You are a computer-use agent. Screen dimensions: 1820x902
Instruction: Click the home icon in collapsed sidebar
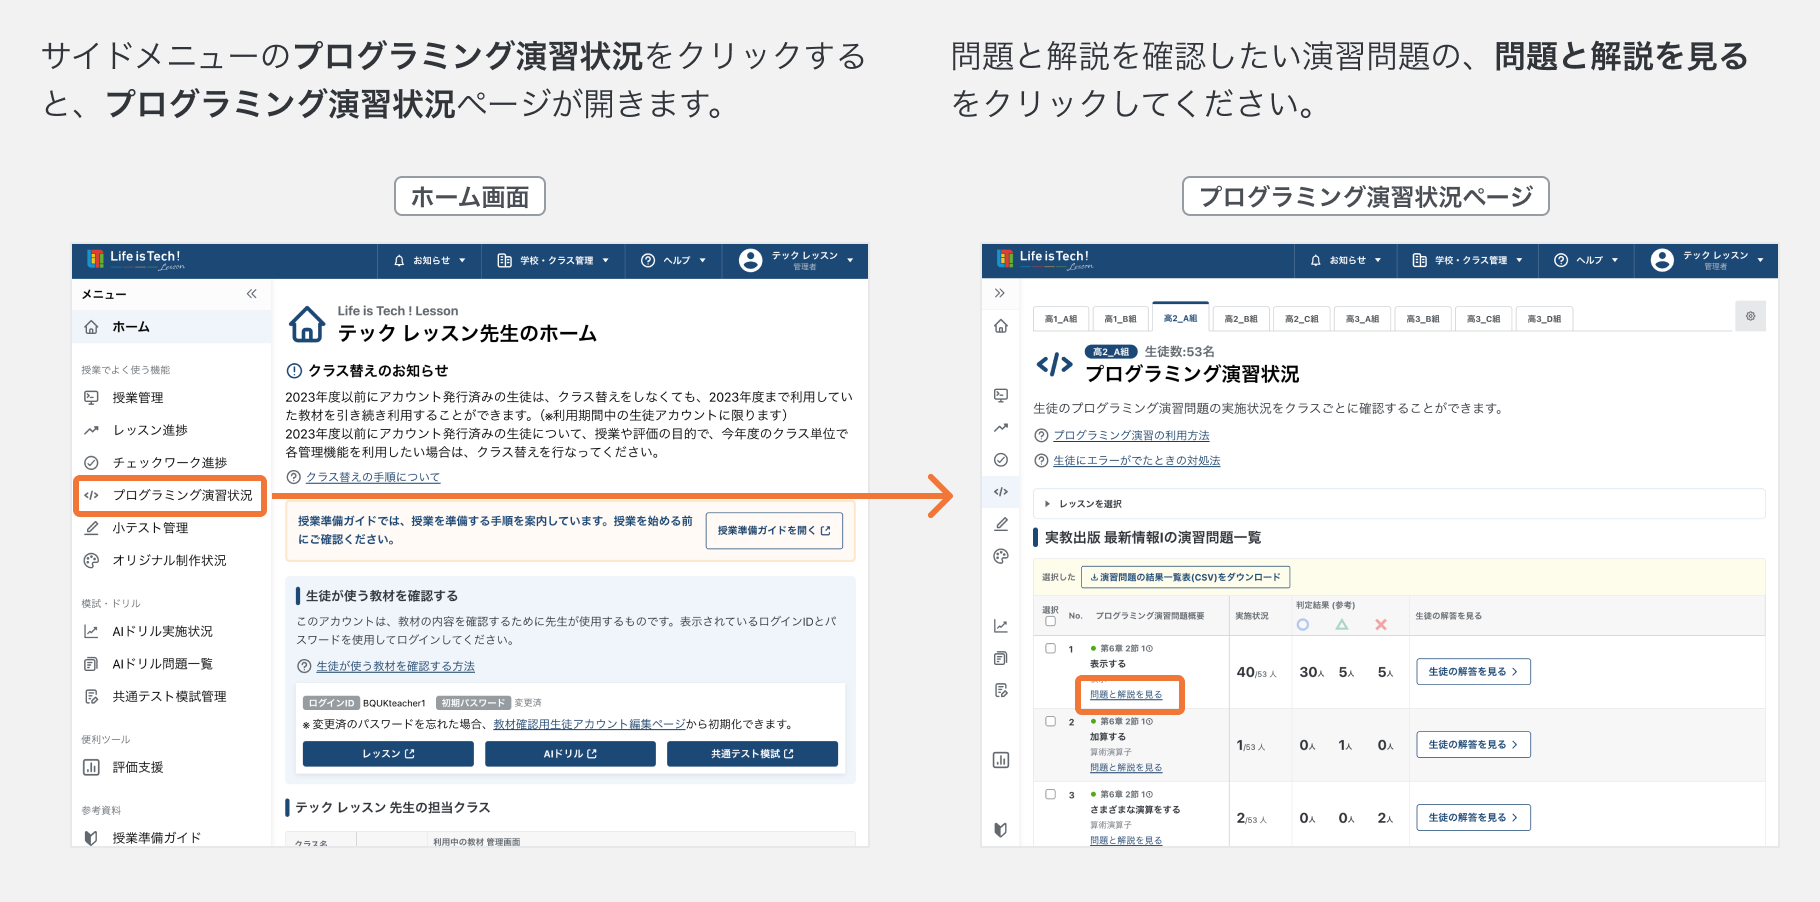coord(1001,326)
